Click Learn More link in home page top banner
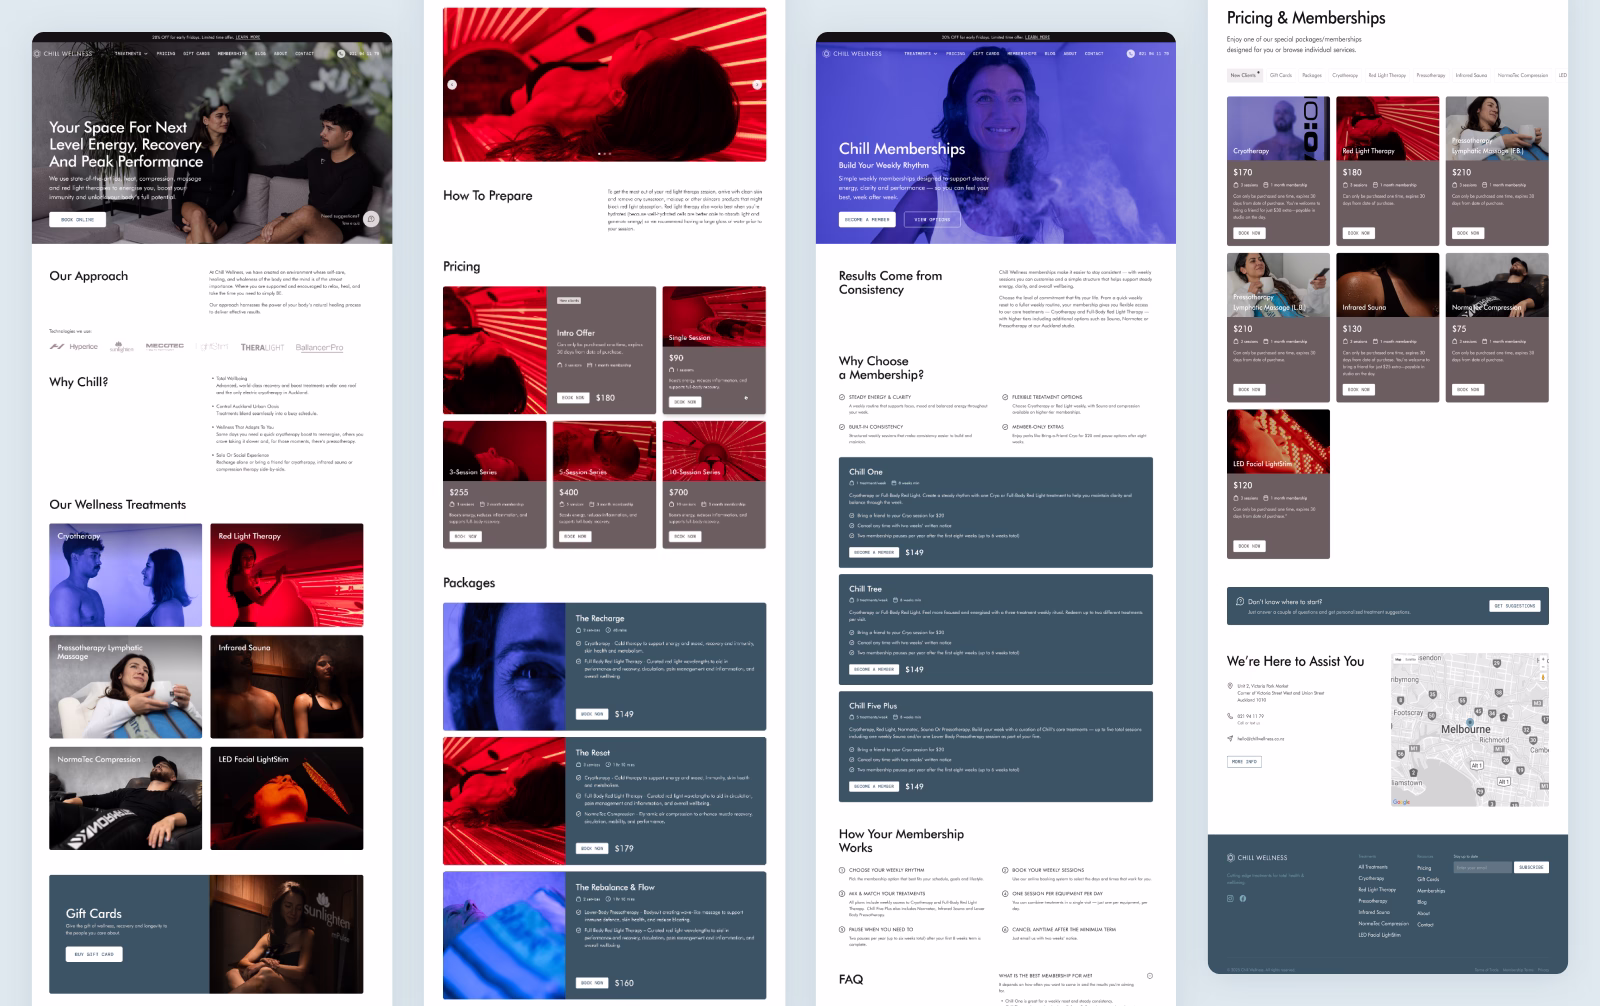This screenshot has height=1006, width=1600. pos(248,37)
